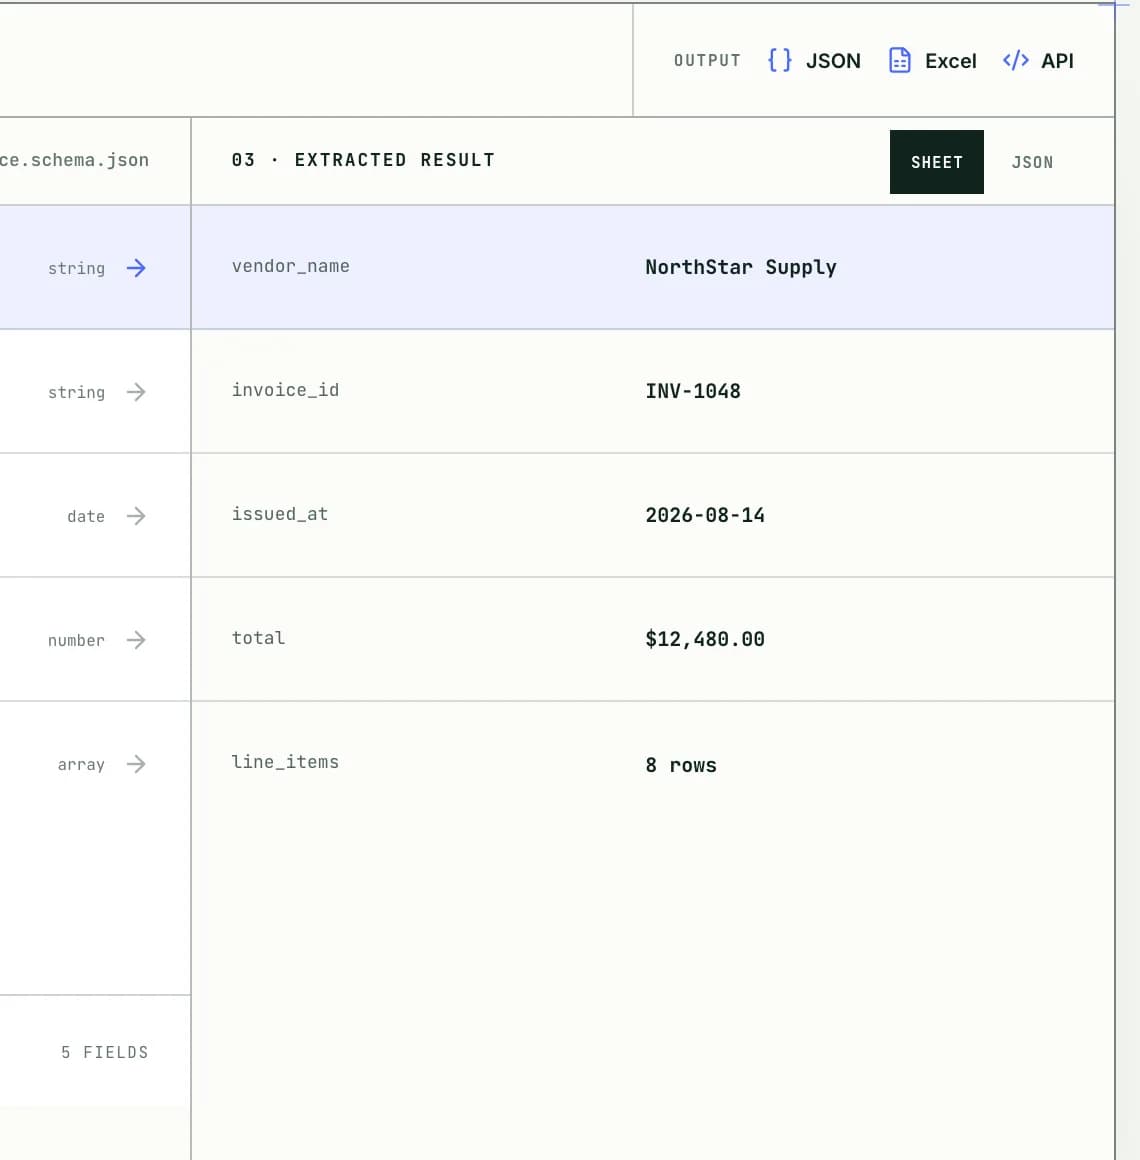
Task: Select the line_items field label
Action: coord(286,762)
